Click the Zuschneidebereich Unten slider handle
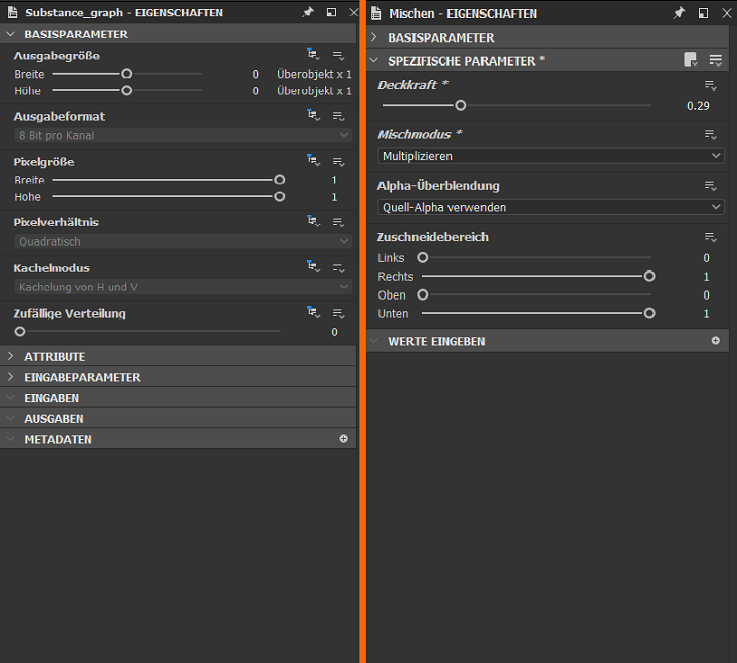 pos(650,313)
